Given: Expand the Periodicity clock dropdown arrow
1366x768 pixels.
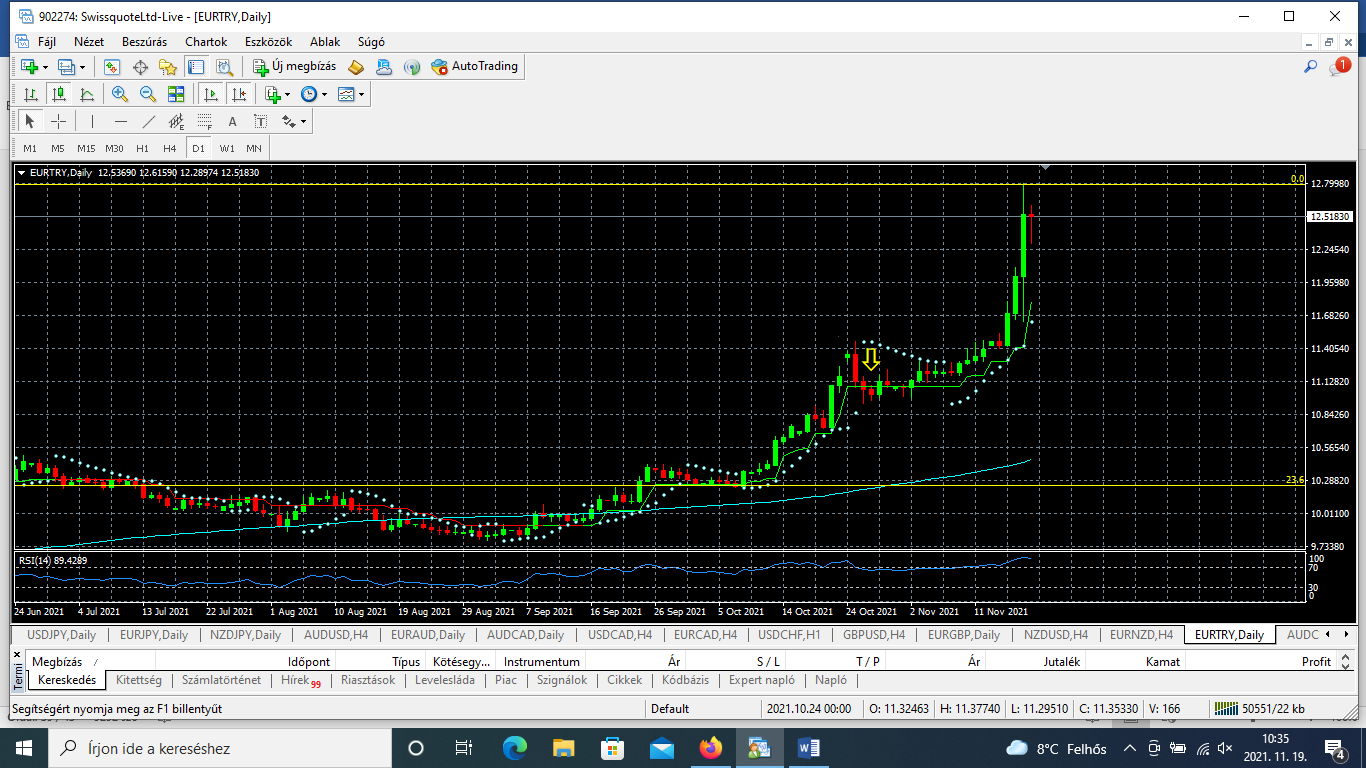Looking at the screenshot, I should [x=324, y=95].
